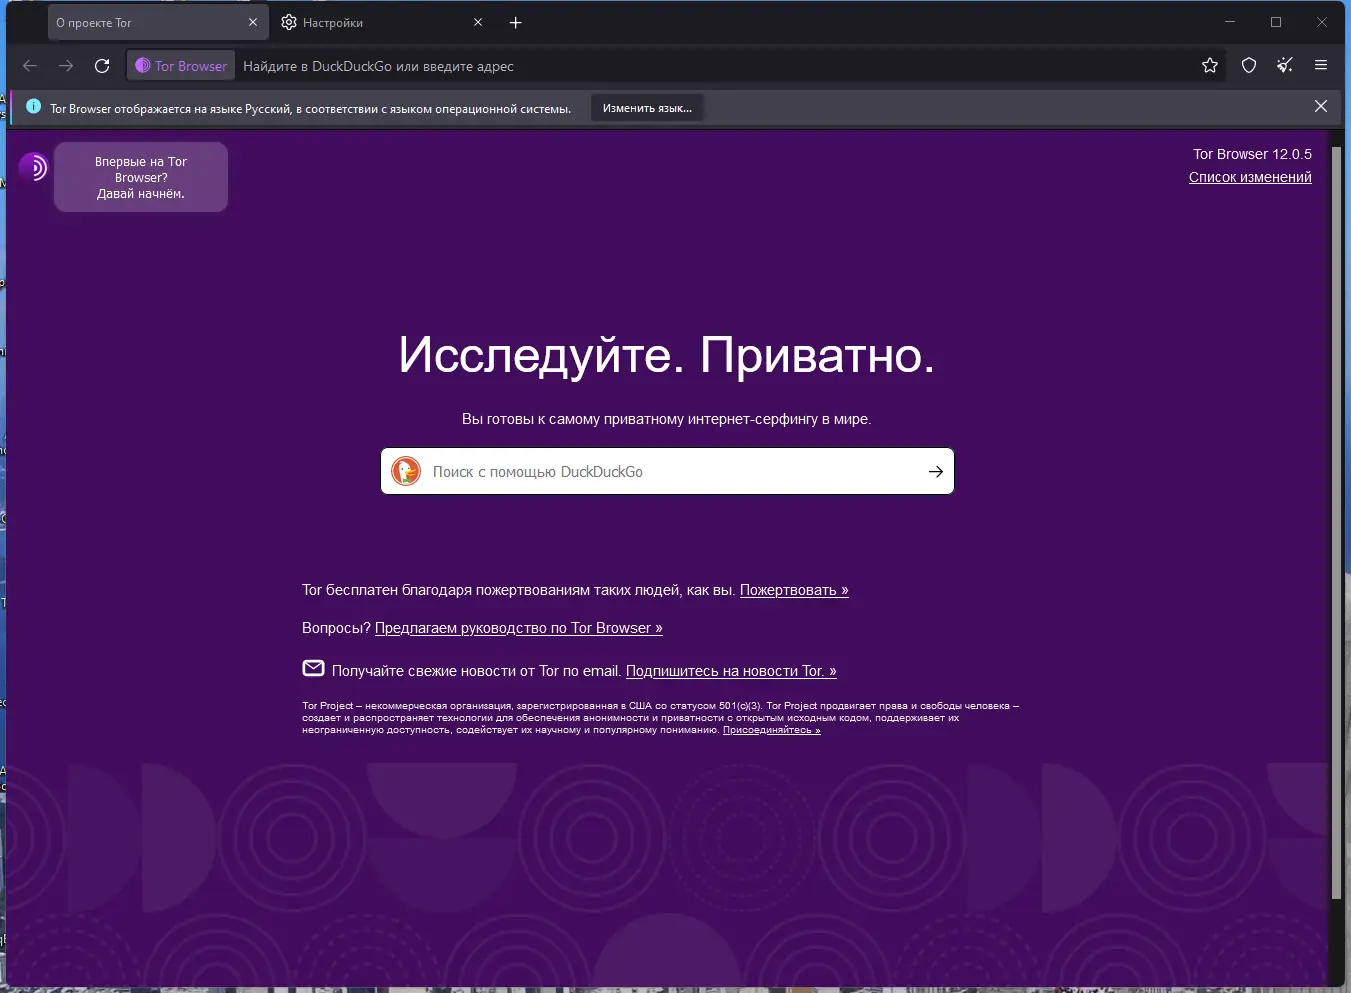Maximize the Tor Browser window
The image size is (1351, 993).
coord(1276,22)
